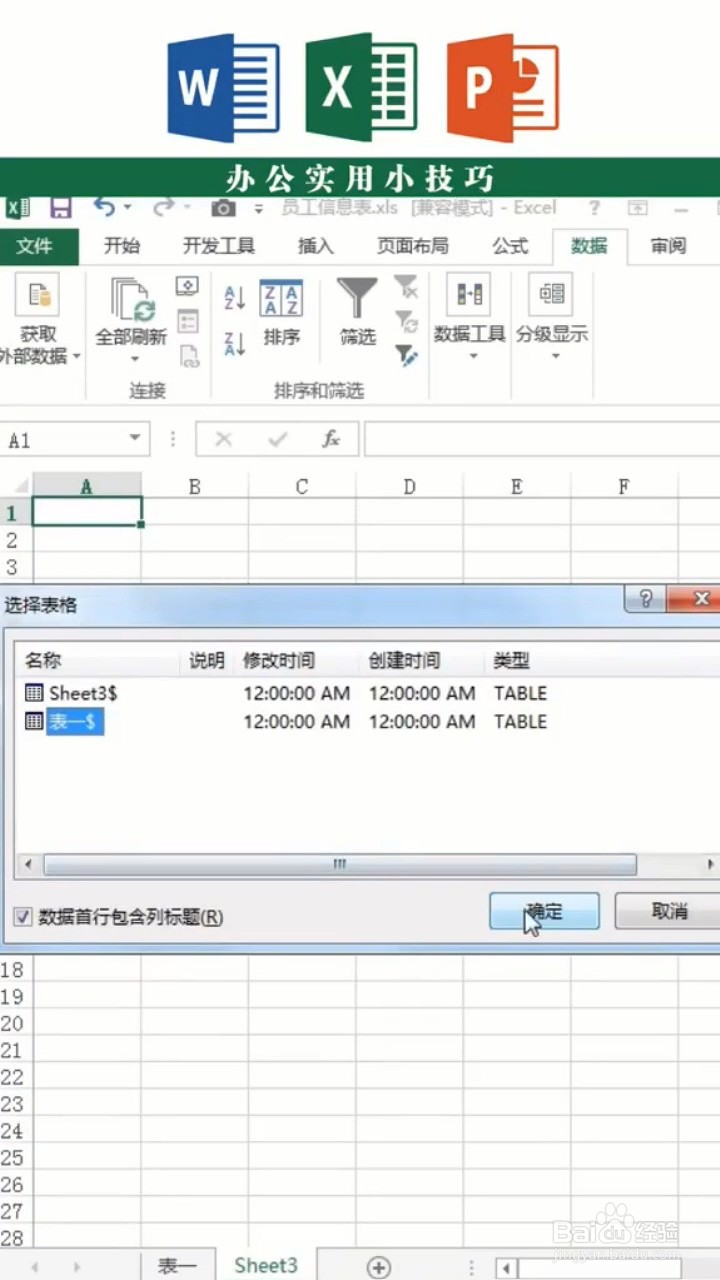This screenshot has width=720, height=1280.
Task: Click the Cancel (取消) button
Action: 669,911
